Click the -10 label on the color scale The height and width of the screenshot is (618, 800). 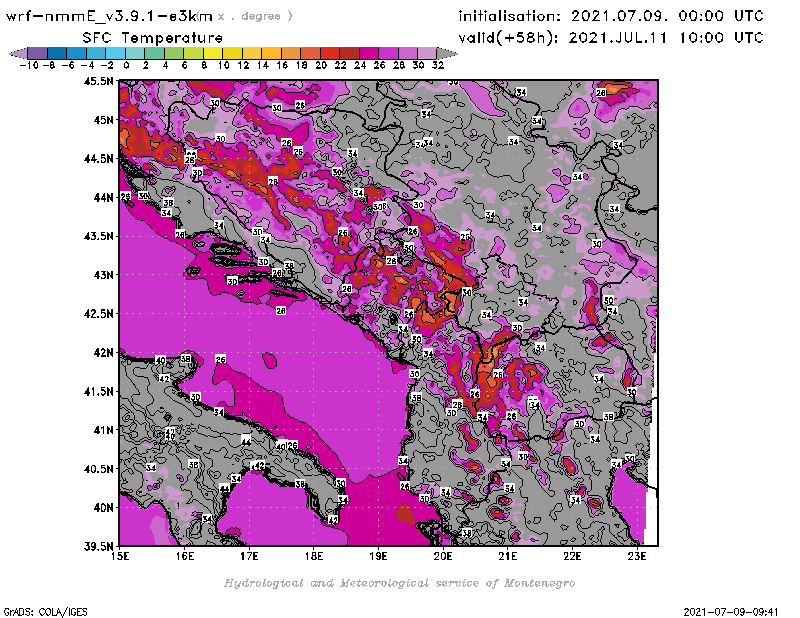(29, 65)
